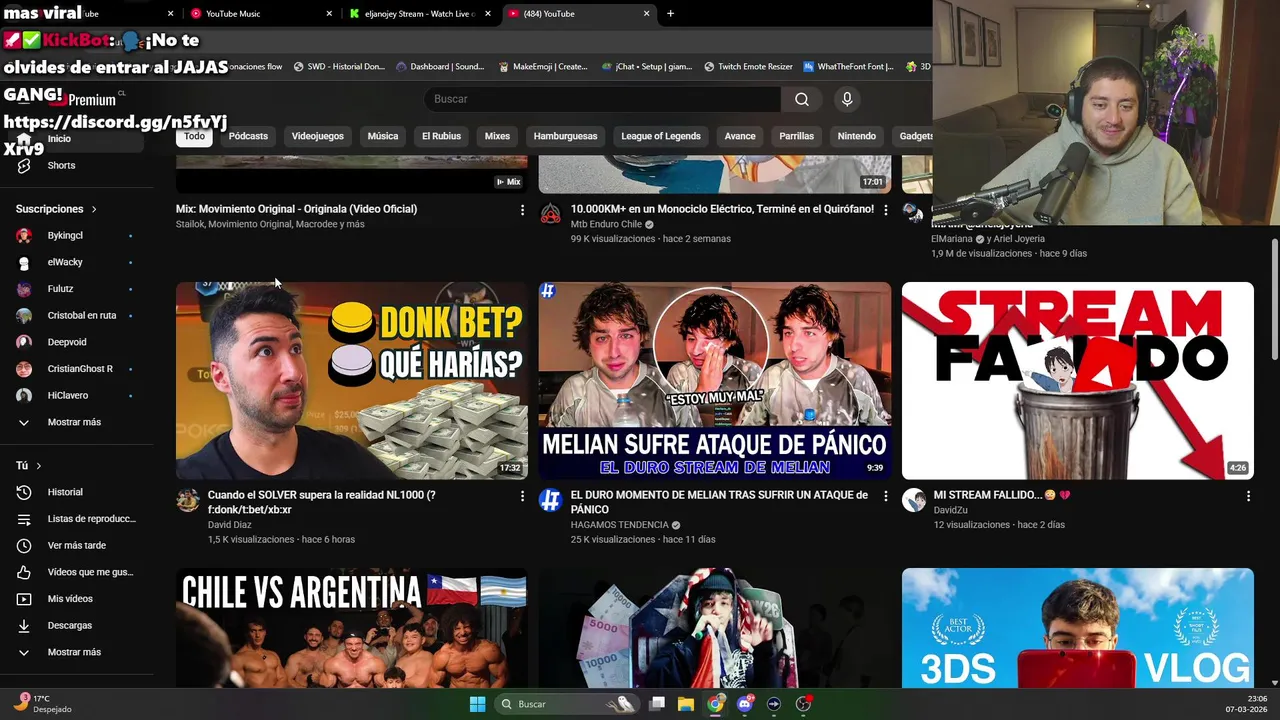Open more options for Melian video
Image resolution: width=1280 pixels, height=720 pixels.
(885, 496)
